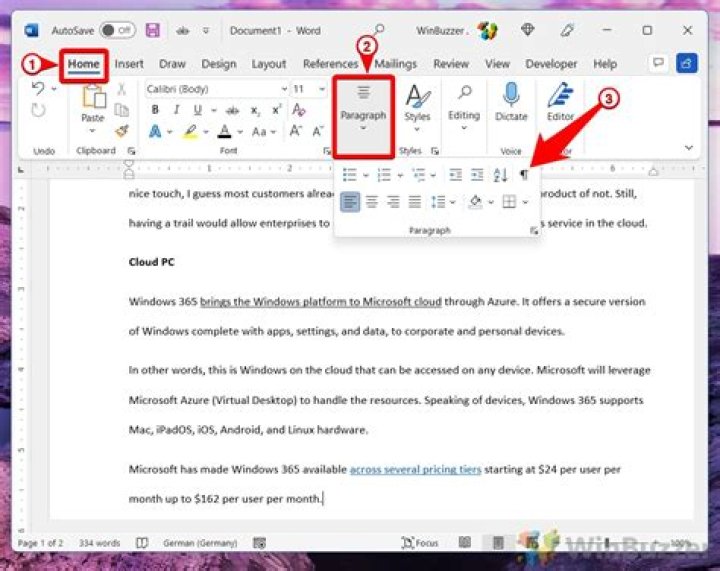This screenshot has height=571, width=720.
Task: Open the Styles gallery button
Action: (x=417, y=109)
